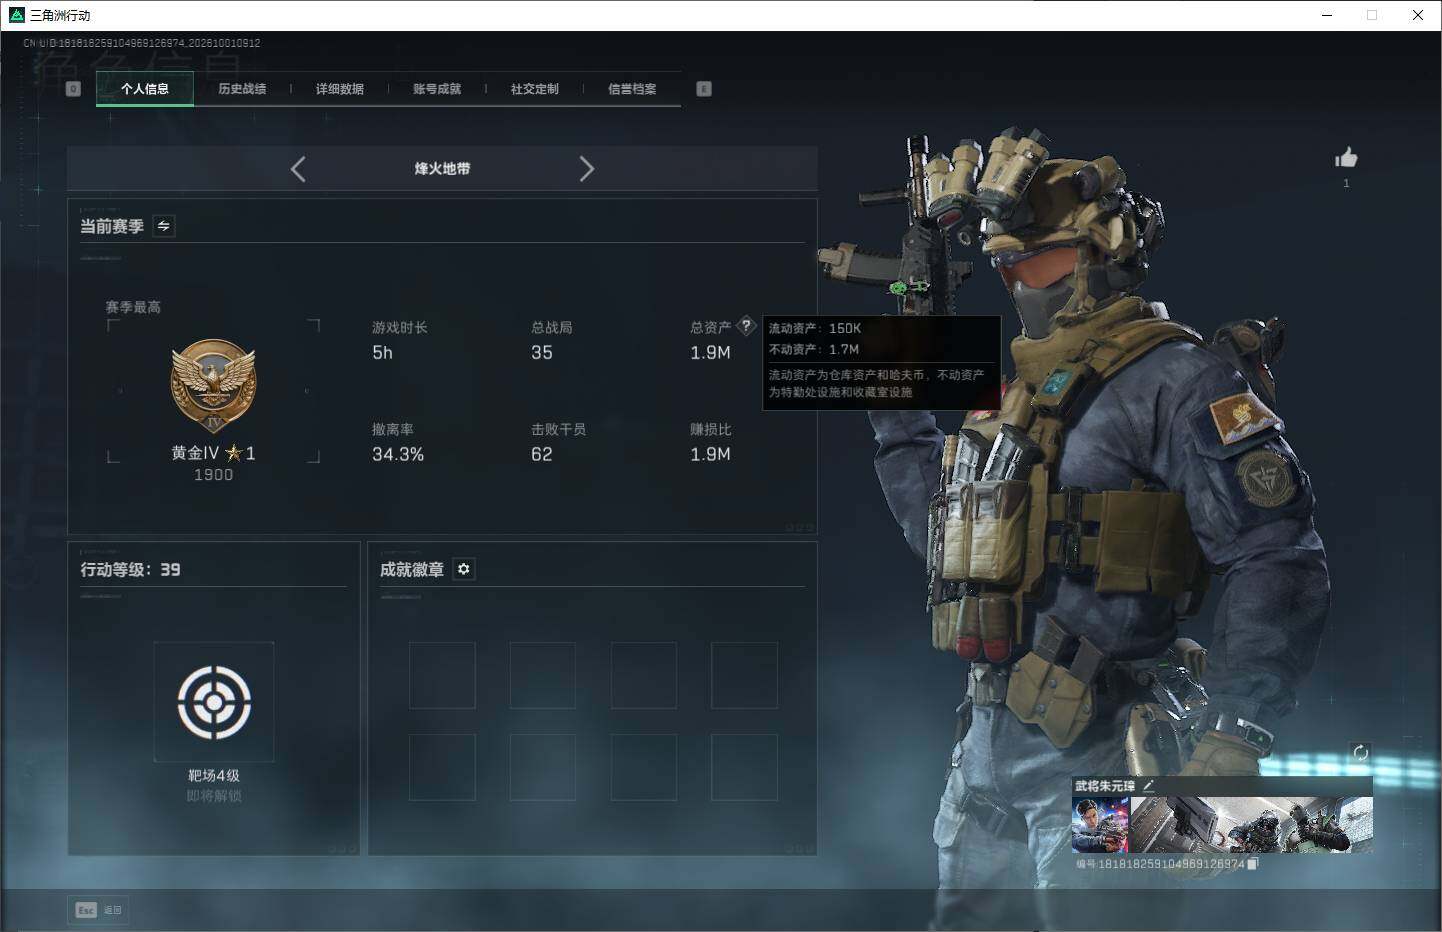Viewport: 1442px width, 932px height.
Task: Click the thumbs-up like icon
Action: (1346, 157)
